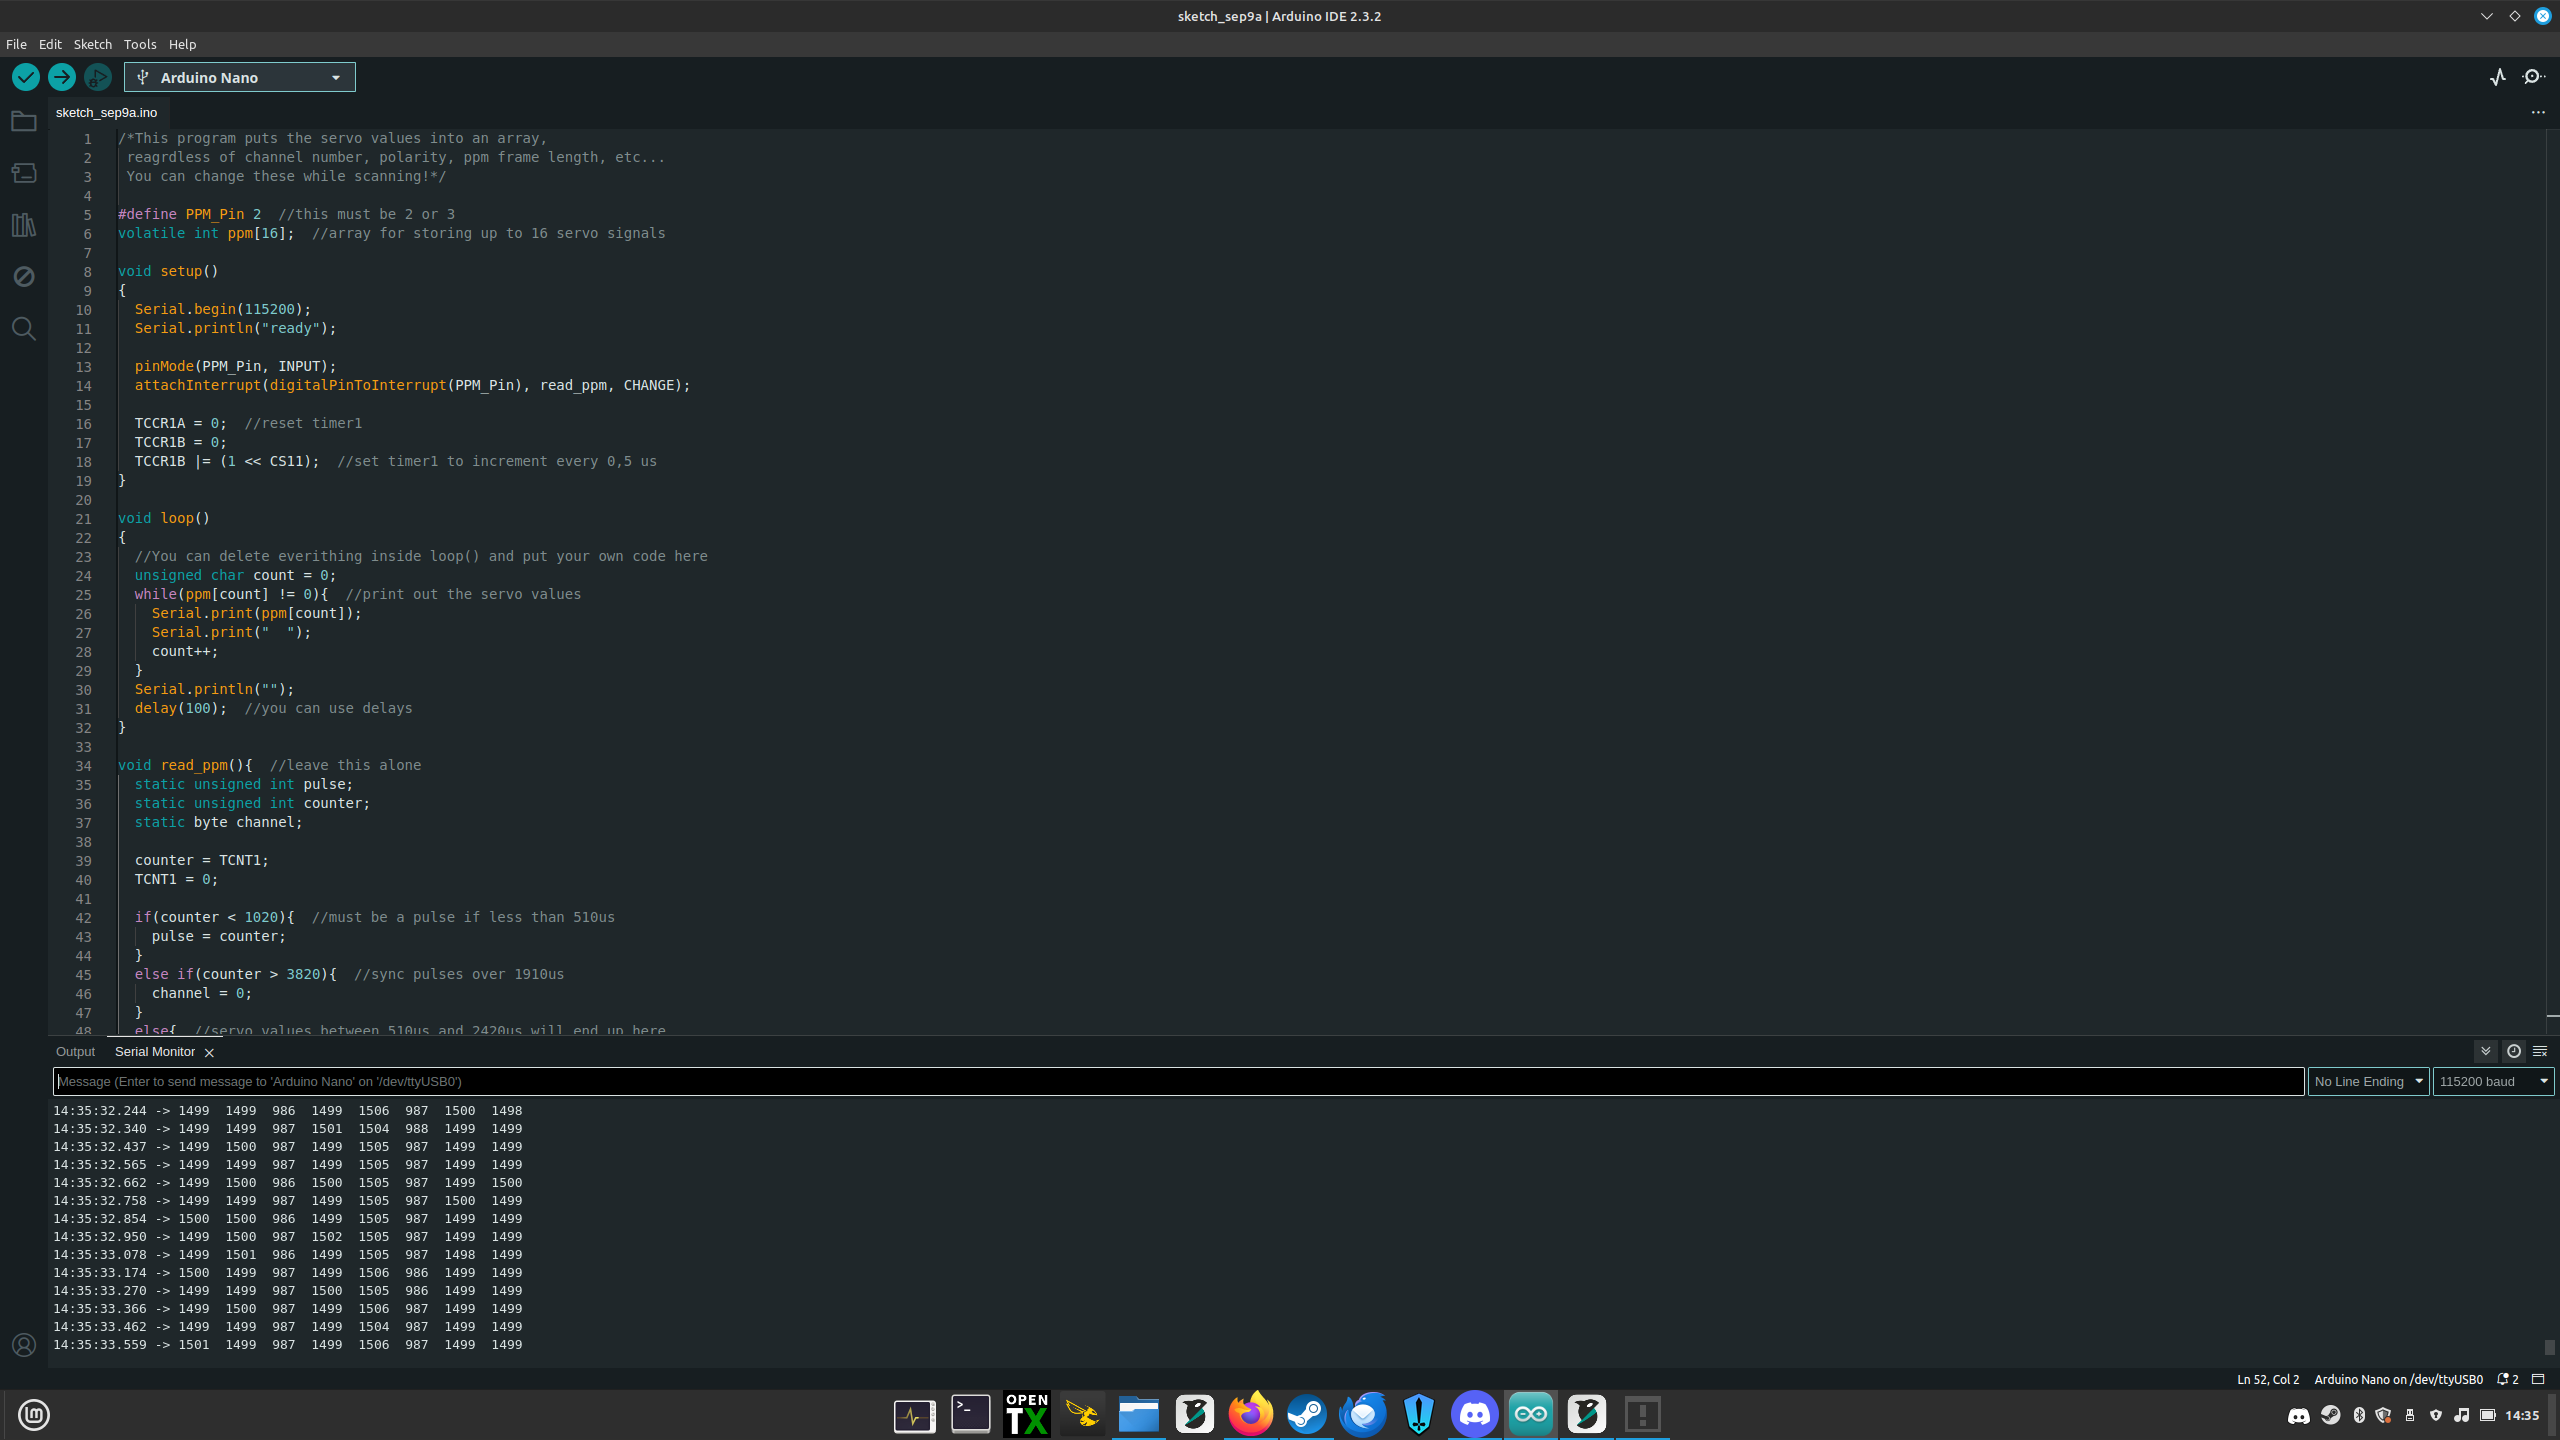Toggle autoscroll in the Serial Monitor
The width and height of the screenshot is (2560, 1440).
click(2485, 1051)
